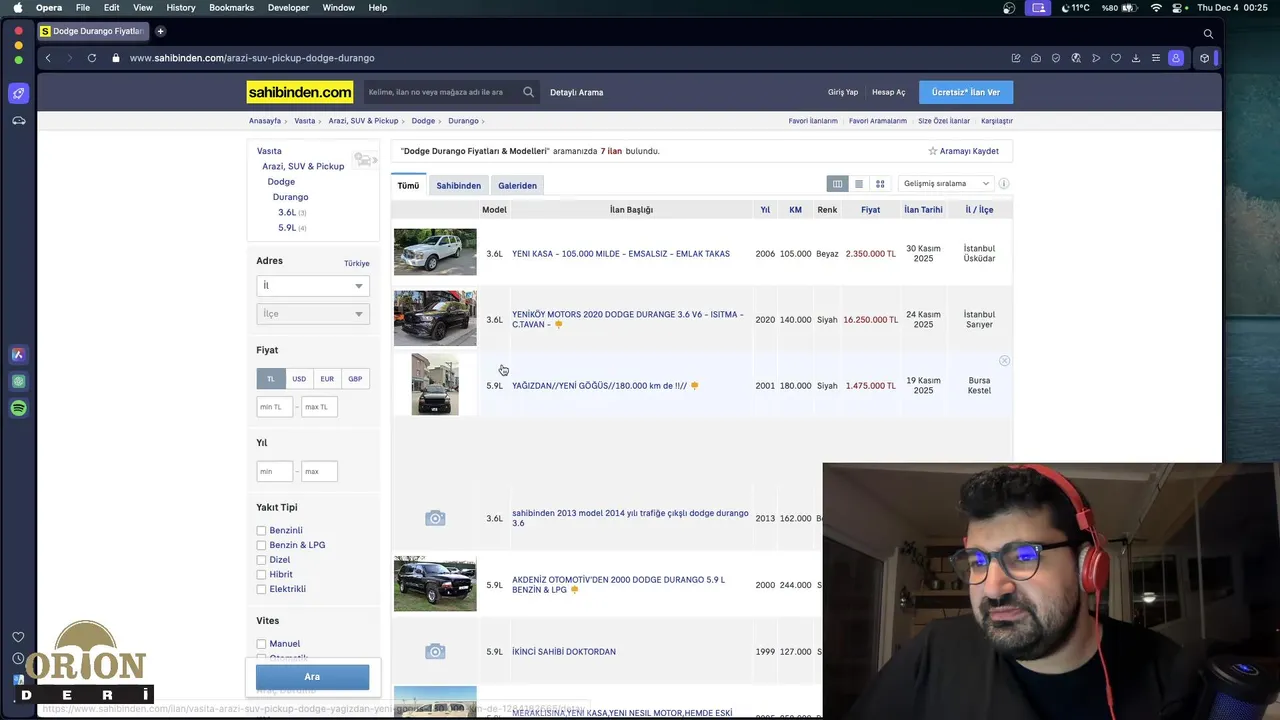Sort listings by Yıl column header
The image size is (1280, 720).
tap(765, 210)
